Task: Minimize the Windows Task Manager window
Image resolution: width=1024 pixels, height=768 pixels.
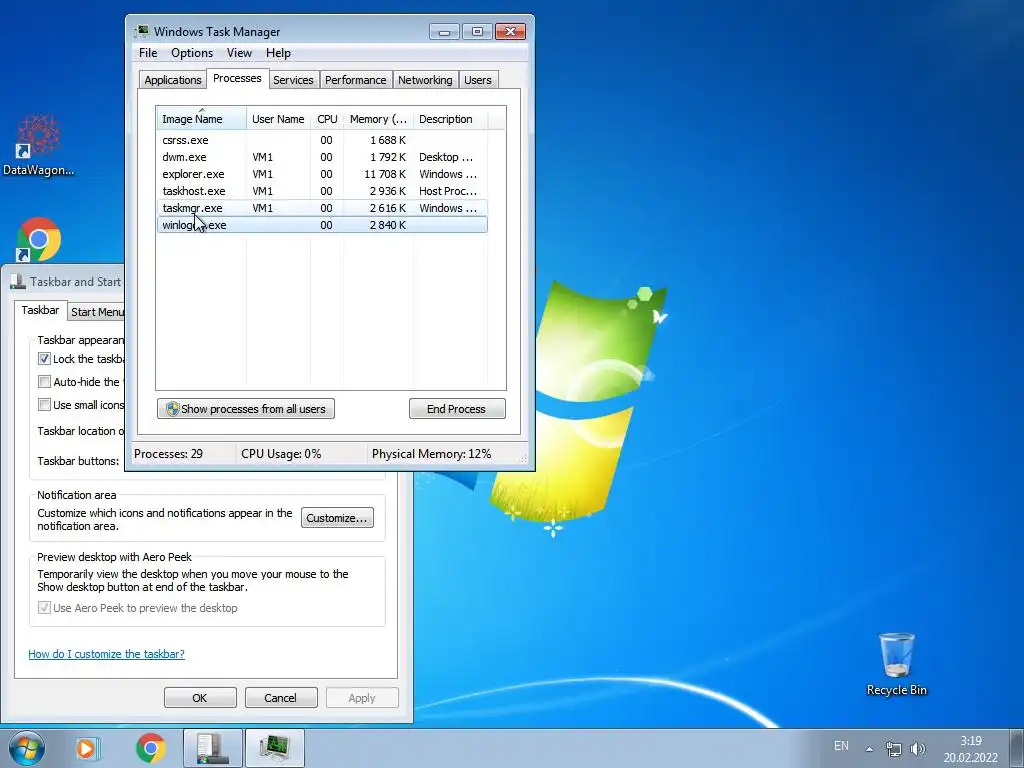Action: pyautogui.click(x=444, y=31)
